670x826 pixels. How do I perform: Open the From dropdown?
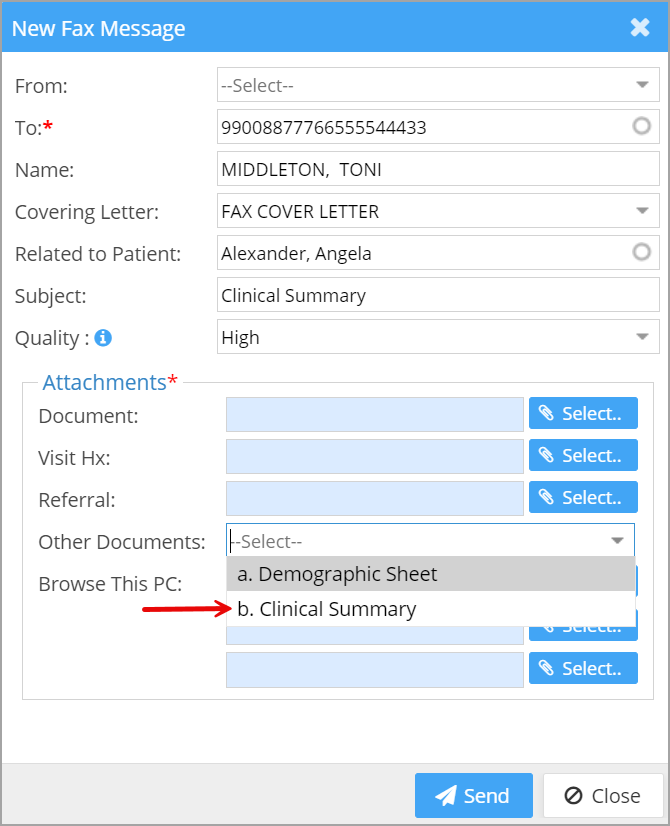pyautogui.click(x=642, y=85)
